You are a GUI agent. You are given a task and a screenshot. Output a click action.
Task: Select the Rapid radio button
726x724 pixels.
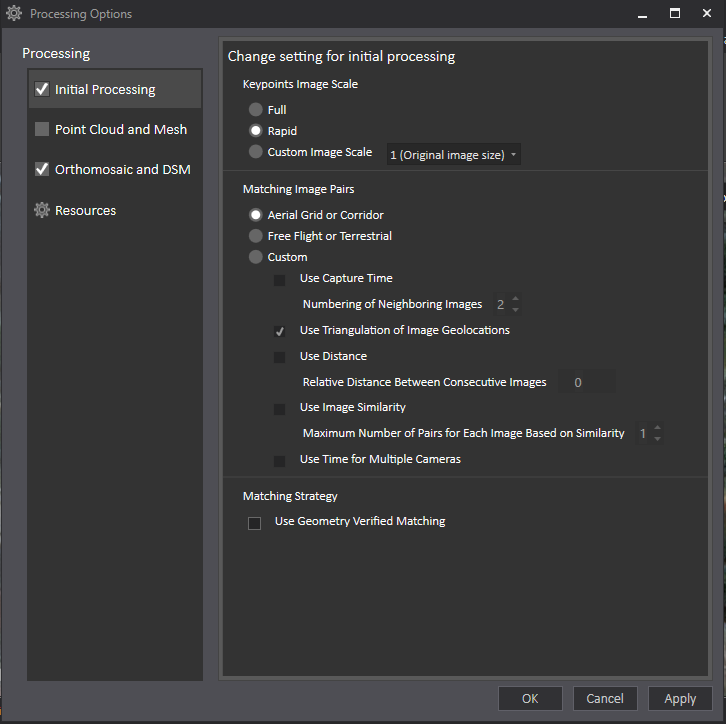pos(256,131)
